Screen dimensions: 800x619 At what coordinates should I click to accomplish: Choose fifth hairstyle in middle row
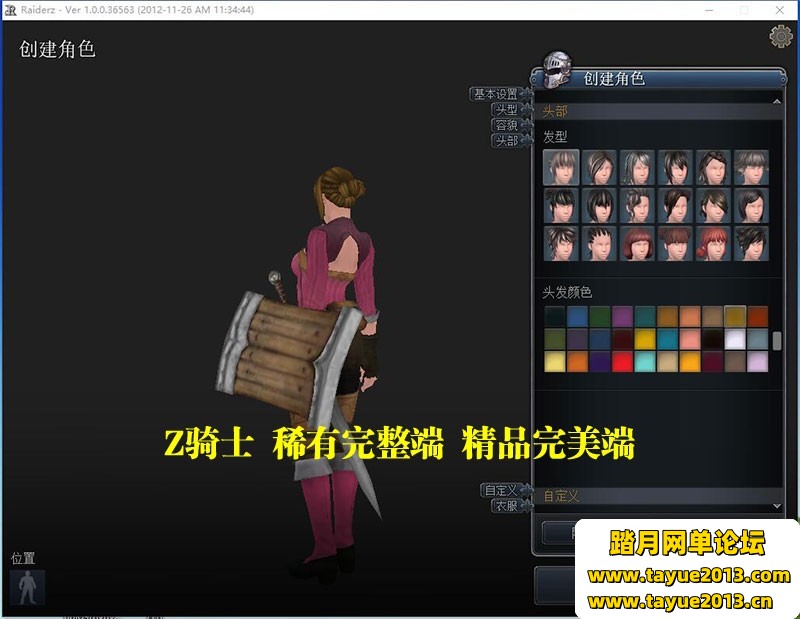713,205
